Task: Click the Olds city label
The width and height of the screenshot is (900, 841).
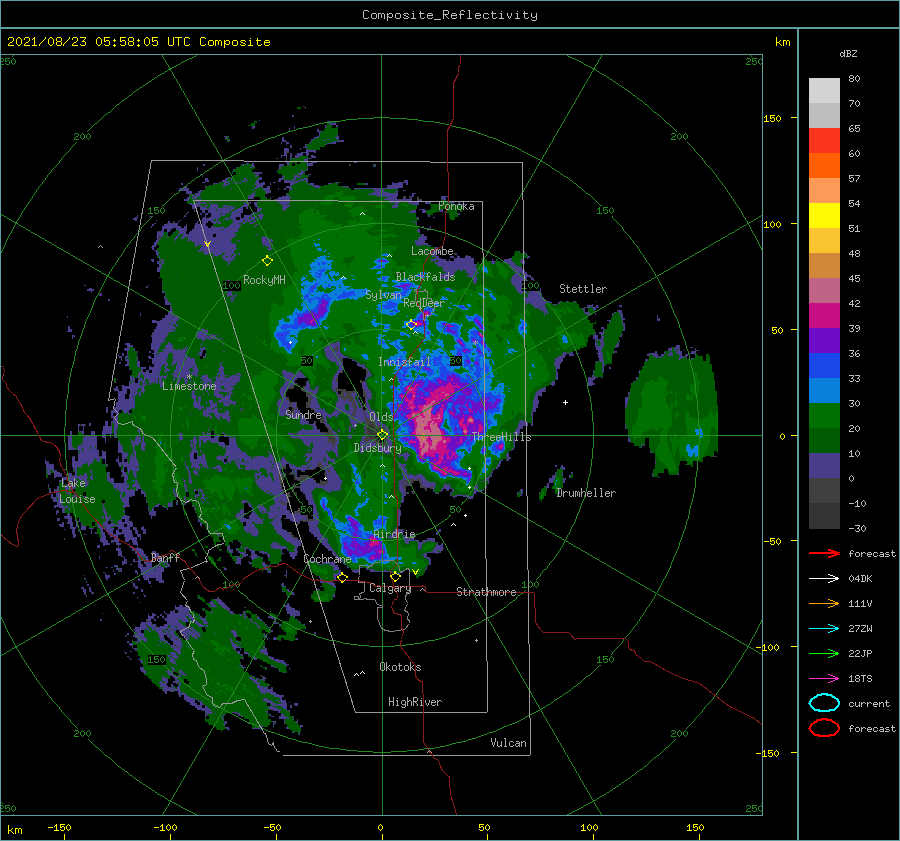Action: point(381,417)
